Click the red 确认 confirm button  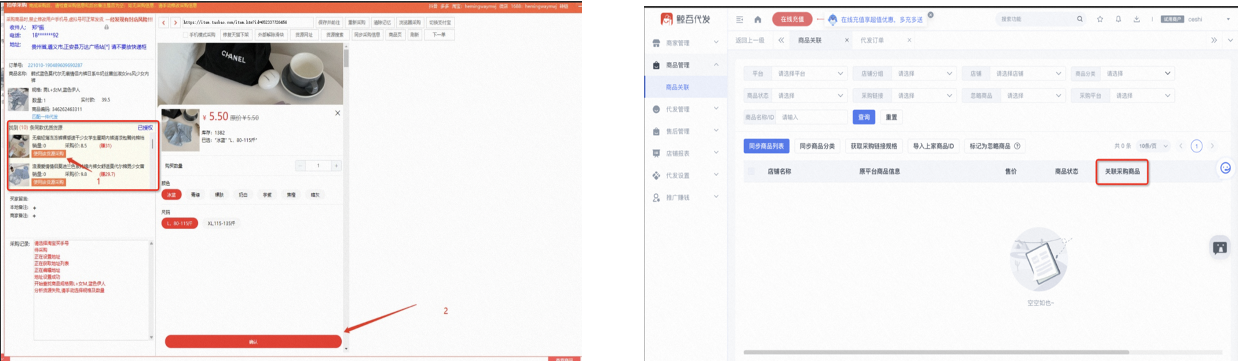[254, 341]
